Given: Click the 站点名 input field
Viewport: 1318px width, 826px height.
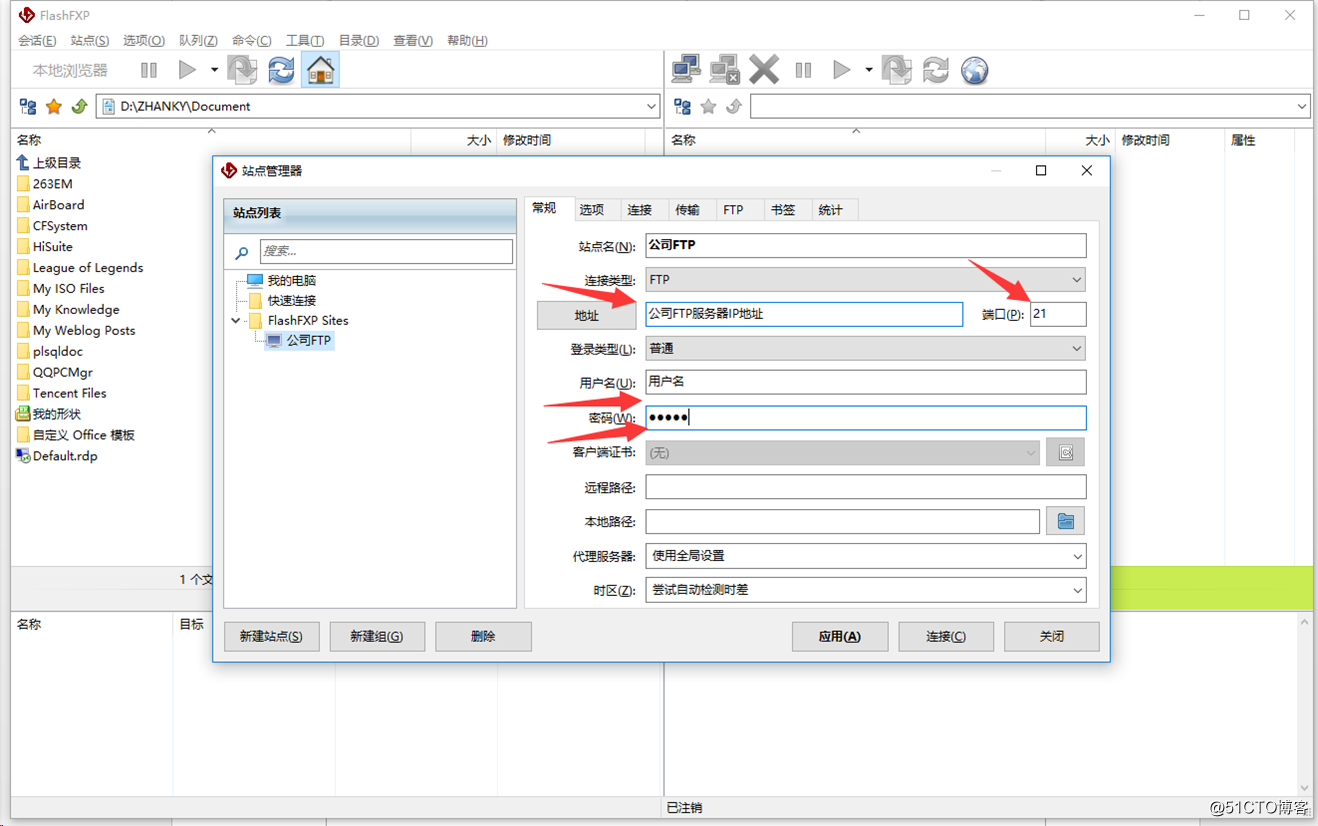Looking at the screenshot, I should tap(866, 245).
